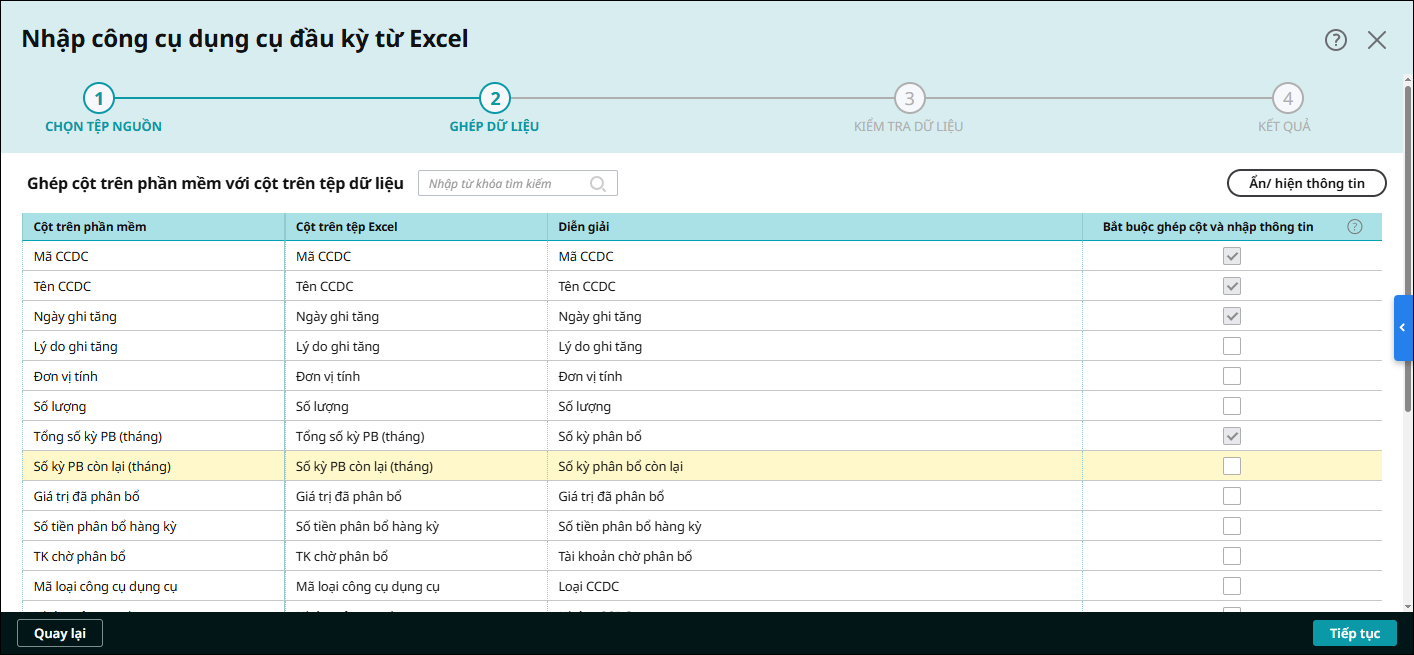Check the Số lượng required checkbox
The width and height of the screenshot is (1414, 655).
[x=1232, y=406]
